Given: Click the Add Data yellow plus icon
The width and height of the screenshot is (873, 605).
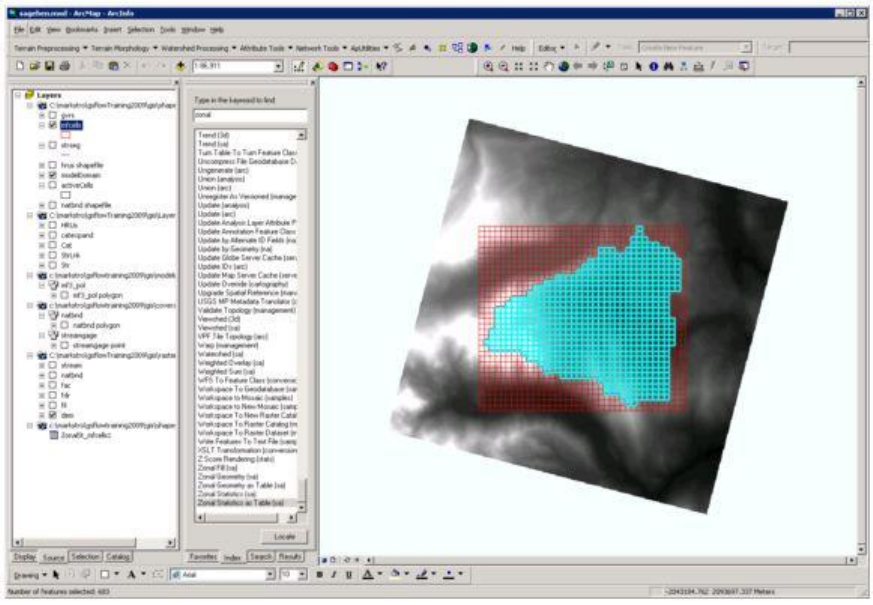Looking at the screenshot, I should pos(180,66).
